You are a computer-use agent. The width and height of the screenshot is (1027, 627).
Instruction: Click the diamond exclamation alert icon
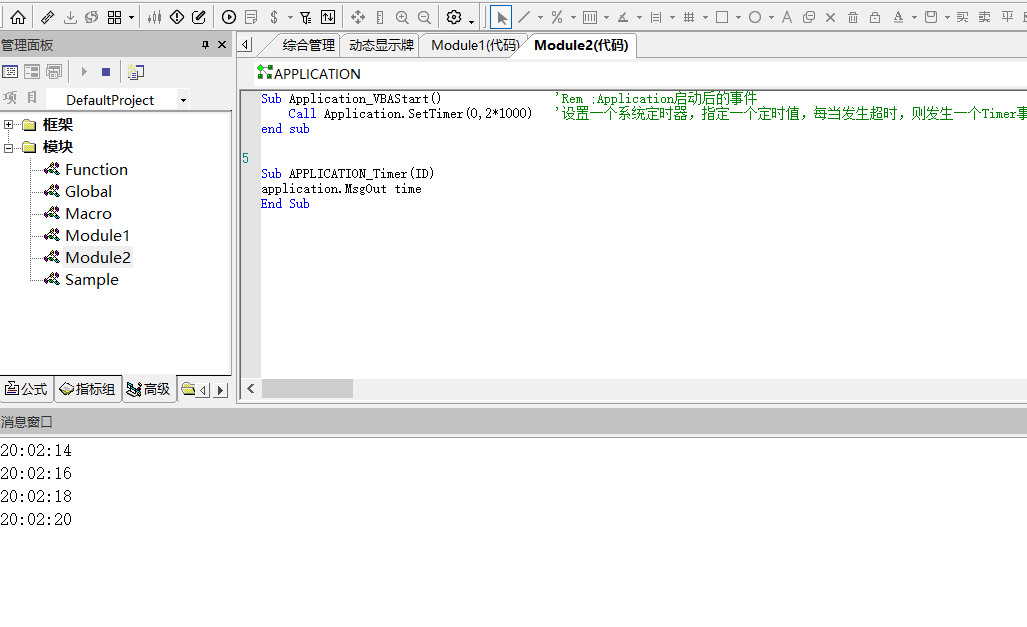177,17
